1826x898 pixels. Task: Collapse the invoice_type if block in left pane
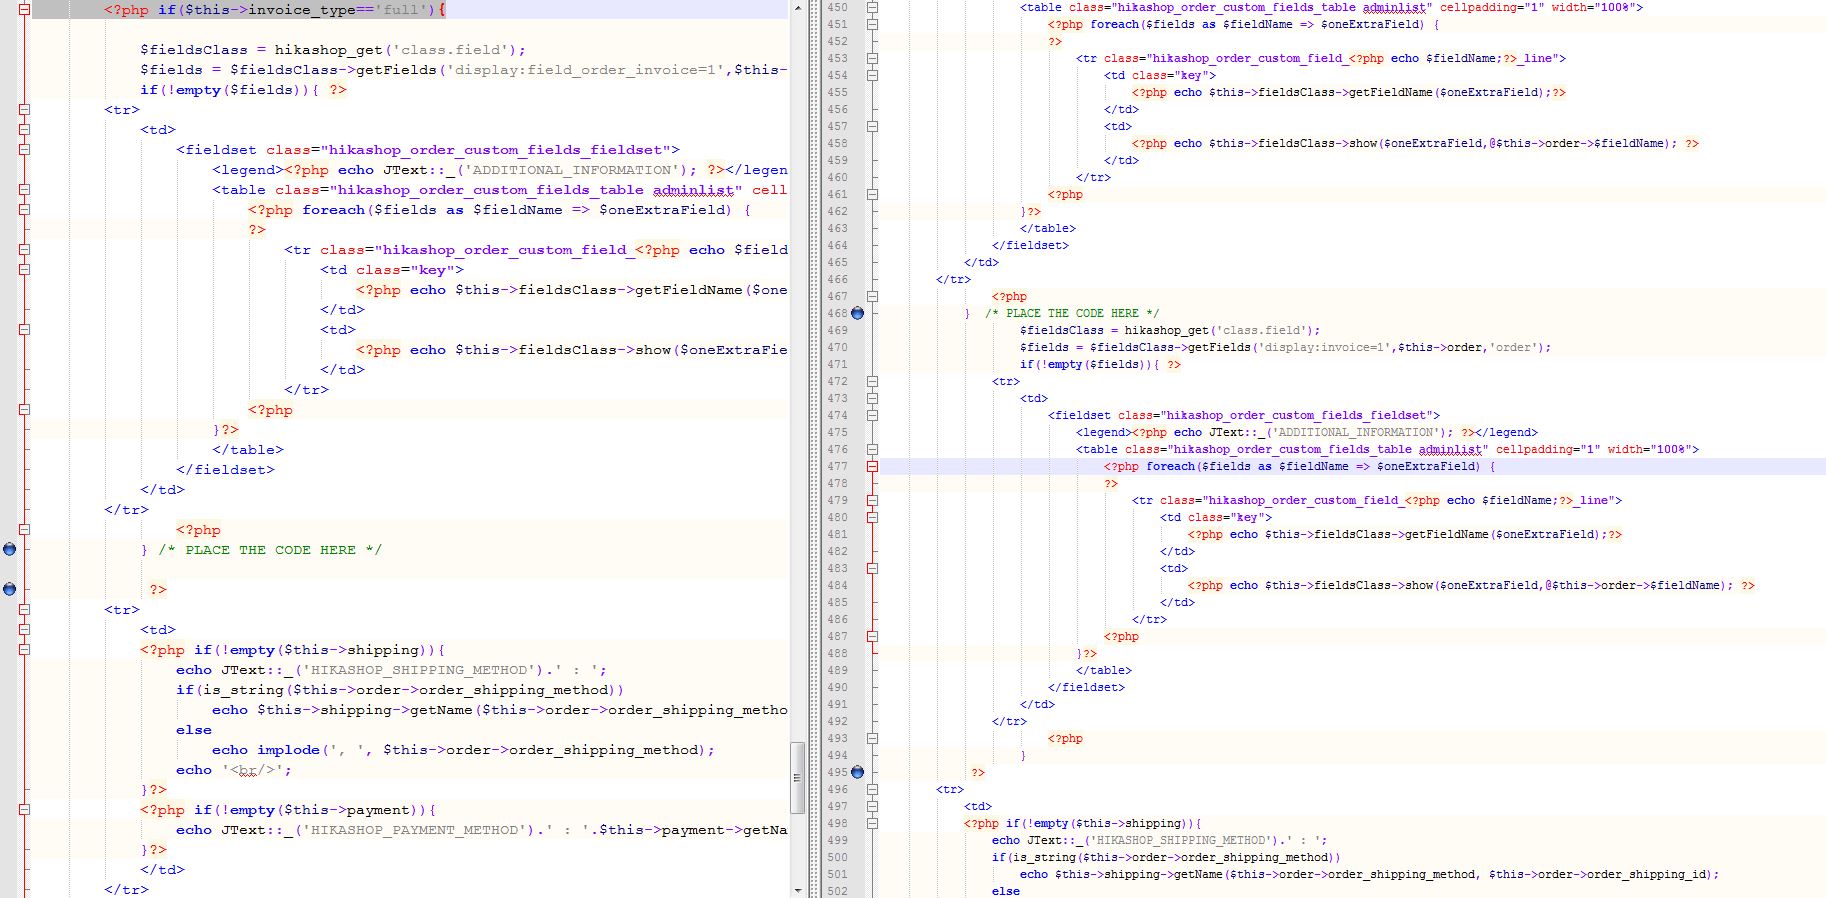pos(25,9)
